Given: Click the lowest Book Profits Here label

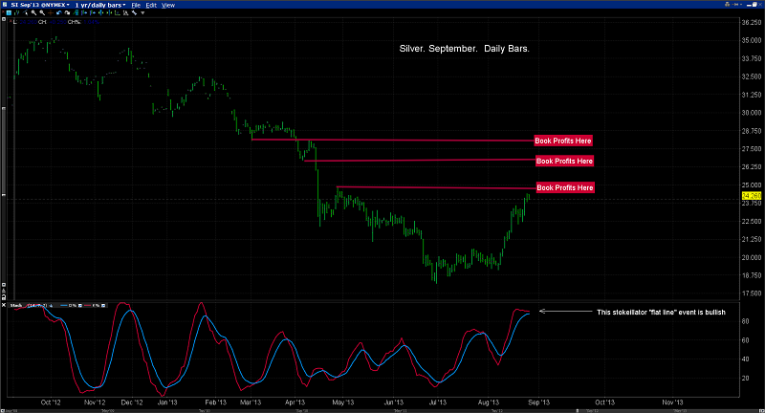Looking at the screenshot, I should coord(566,188).
